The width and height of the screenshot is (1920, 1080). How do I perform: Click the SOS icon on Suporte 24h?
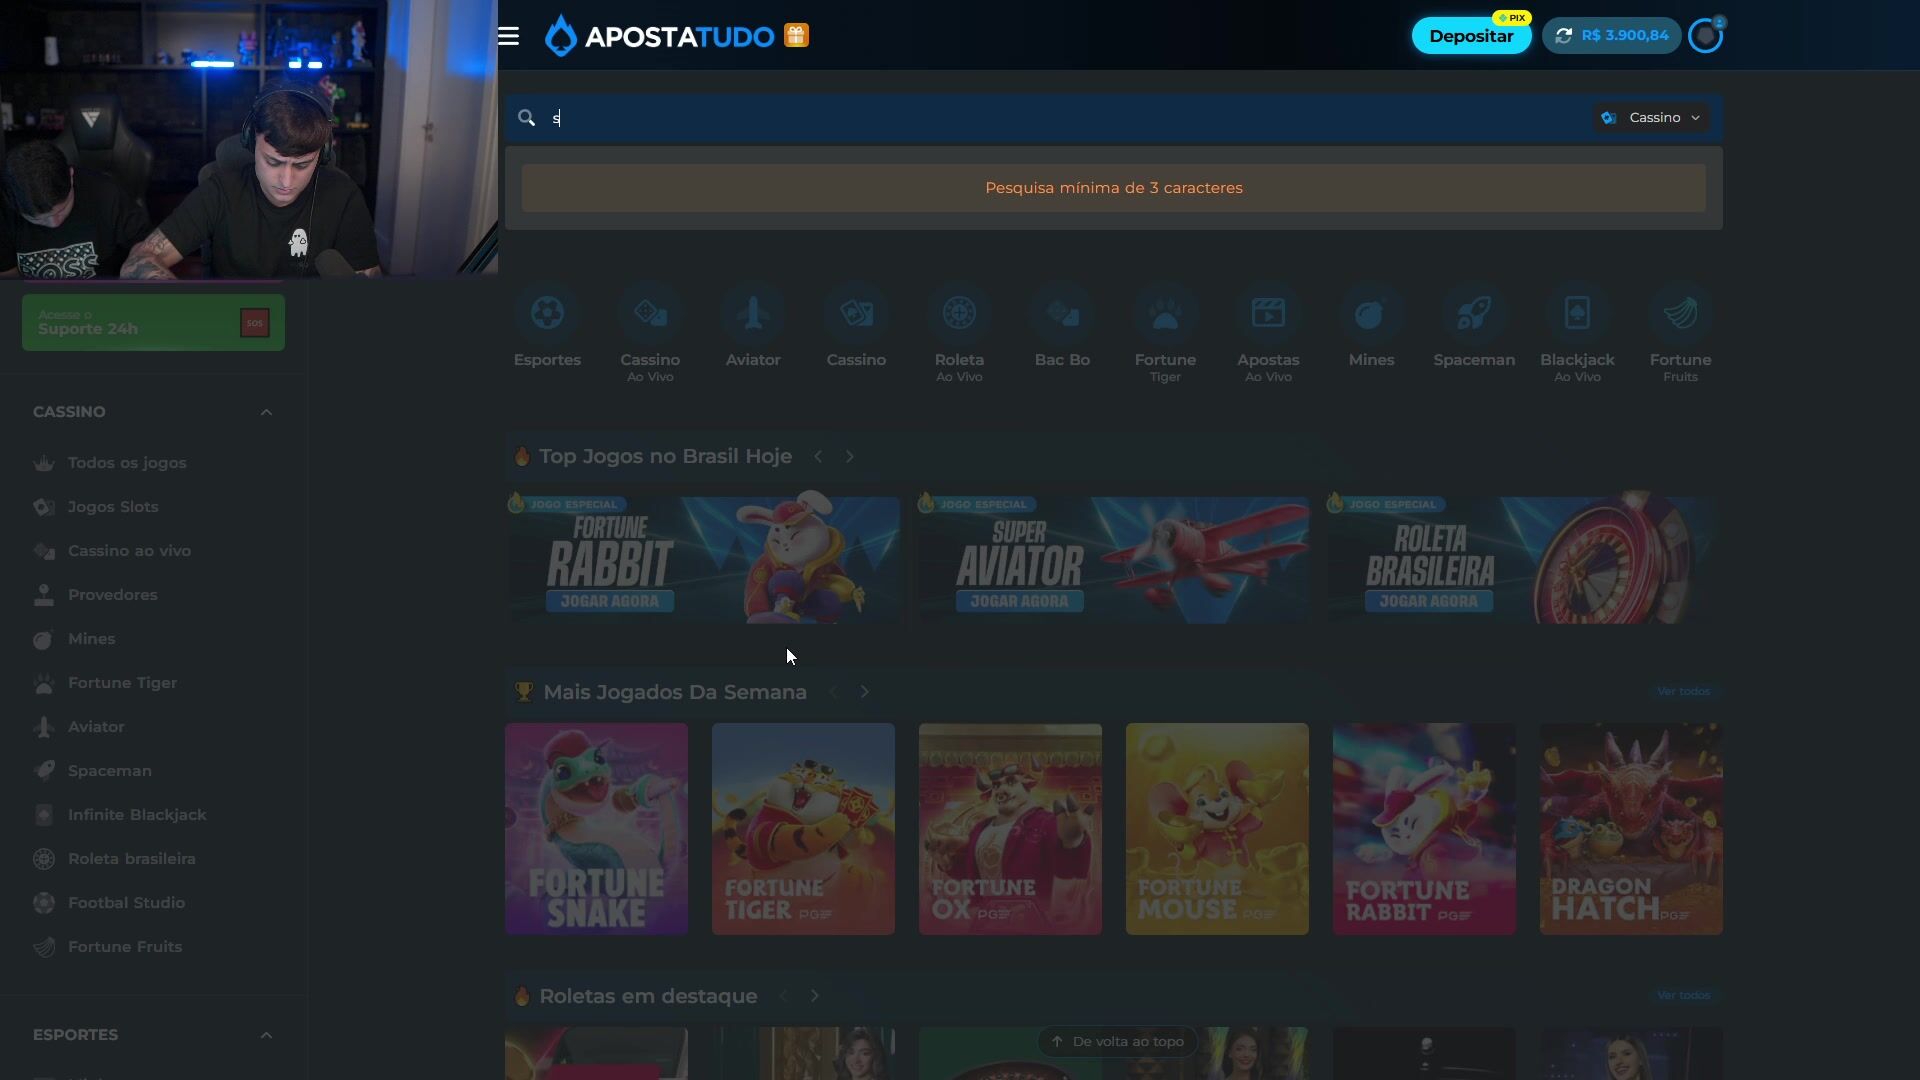click(x=255, y=323)
